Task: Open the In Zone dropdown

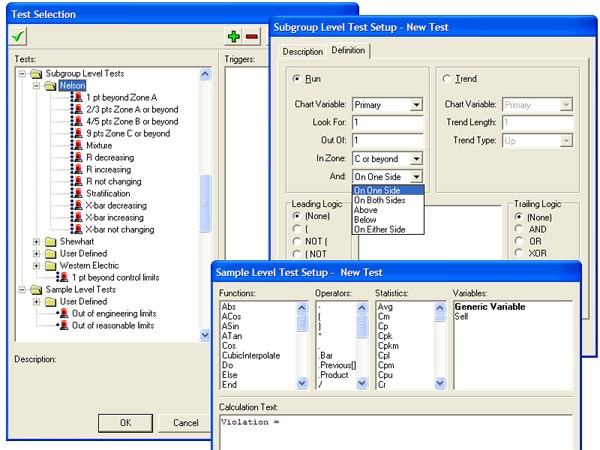Action: tap(416, 158)
